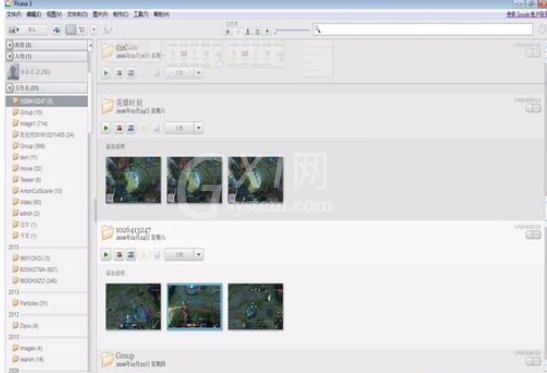Open the 编辑(E) menu

34,14
